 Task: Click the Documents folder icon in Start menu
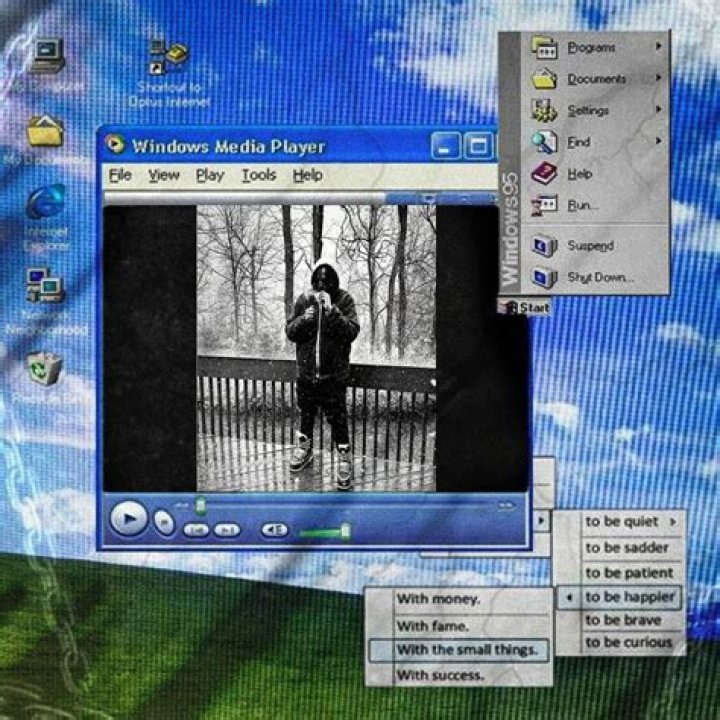coord(545,79)
